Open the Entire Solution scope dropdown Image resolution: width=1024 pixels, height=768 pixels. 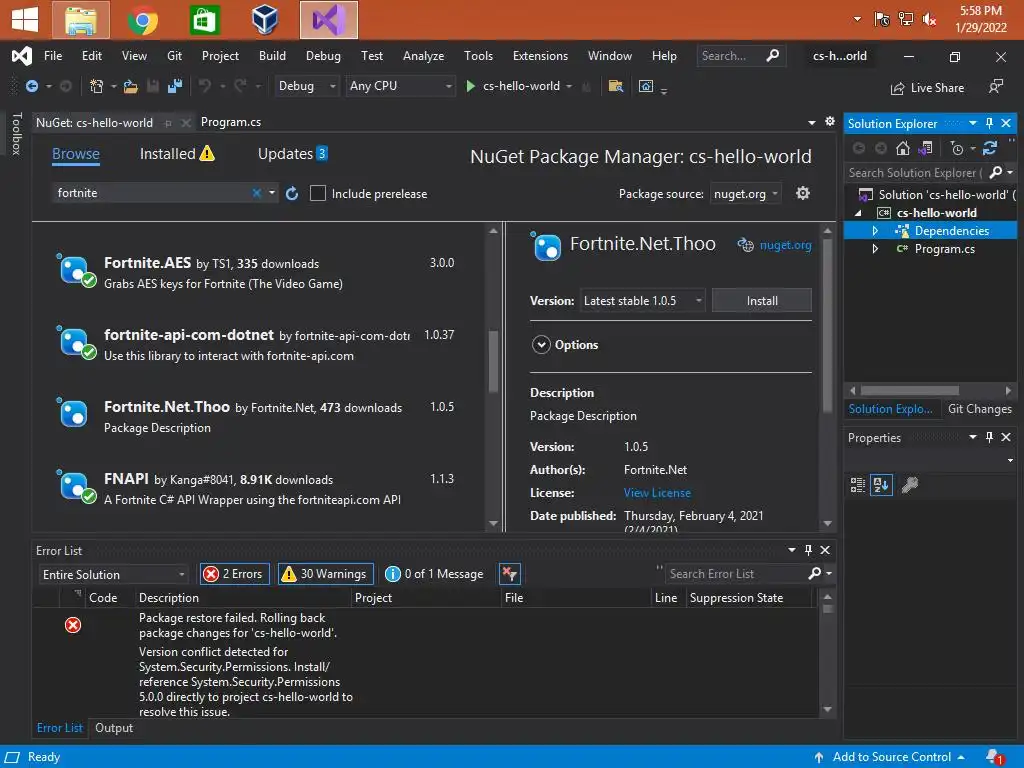[x=114, y=575]
